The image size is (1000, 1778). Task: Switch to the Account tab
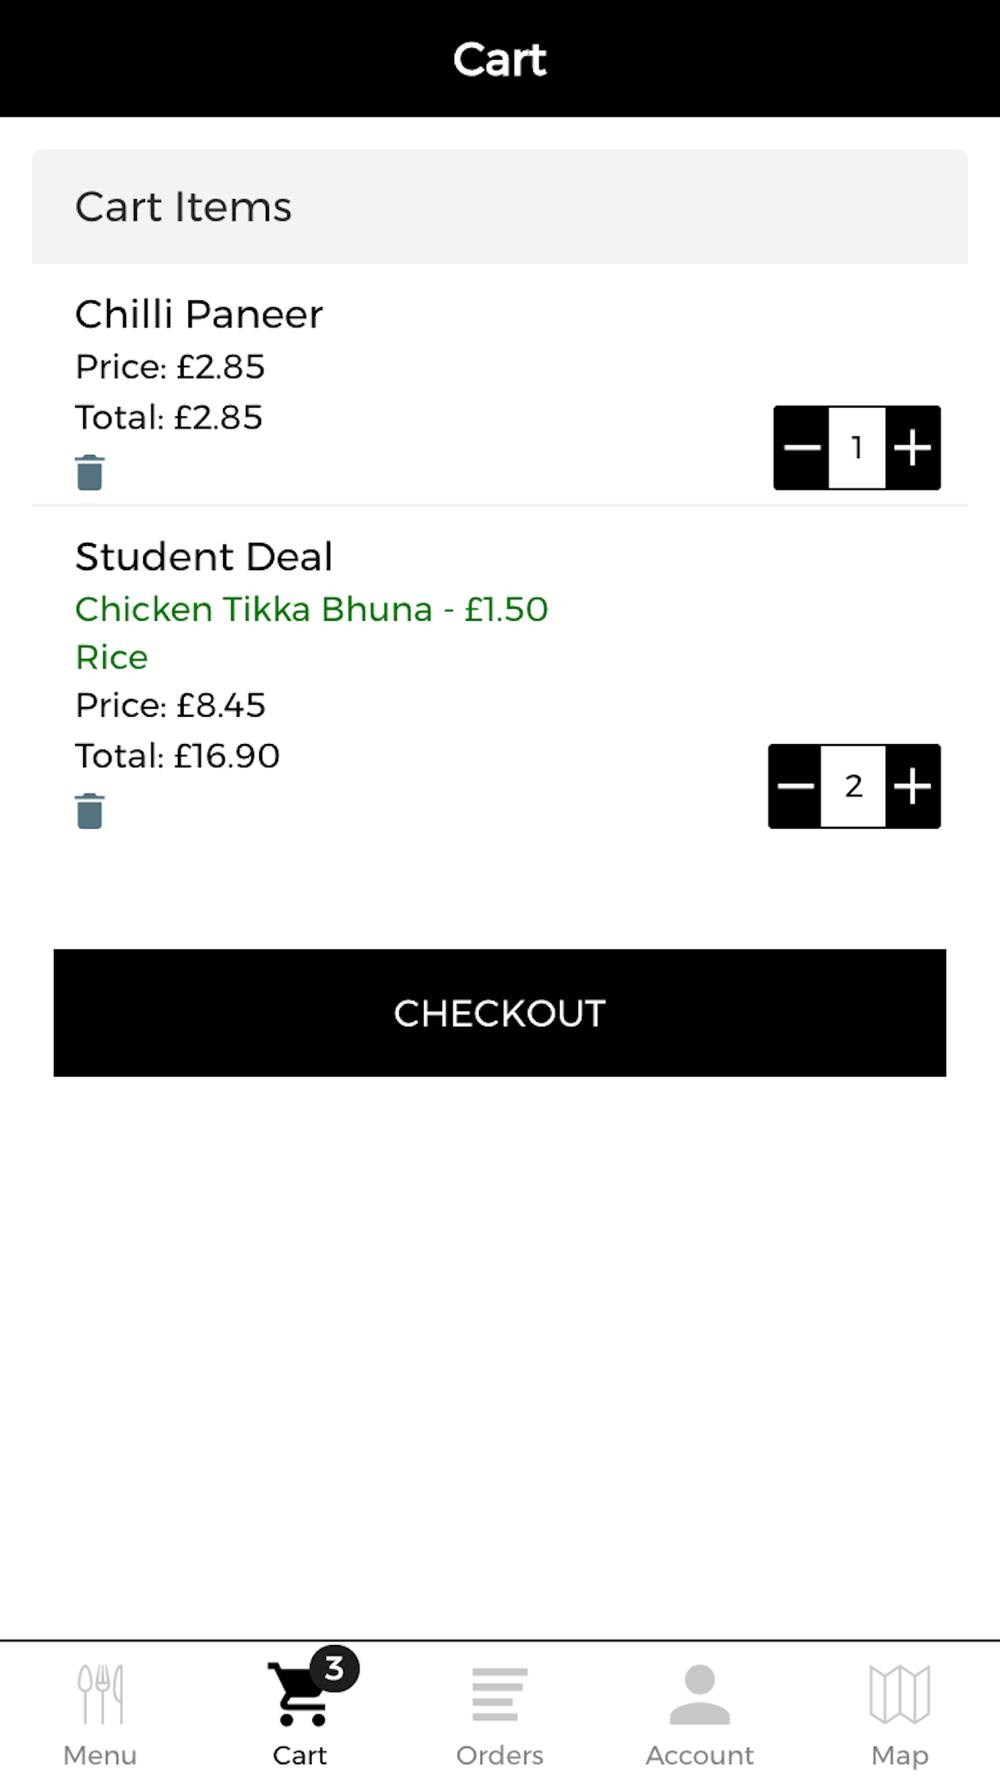pyautogui.click(x=700, y=1712)
